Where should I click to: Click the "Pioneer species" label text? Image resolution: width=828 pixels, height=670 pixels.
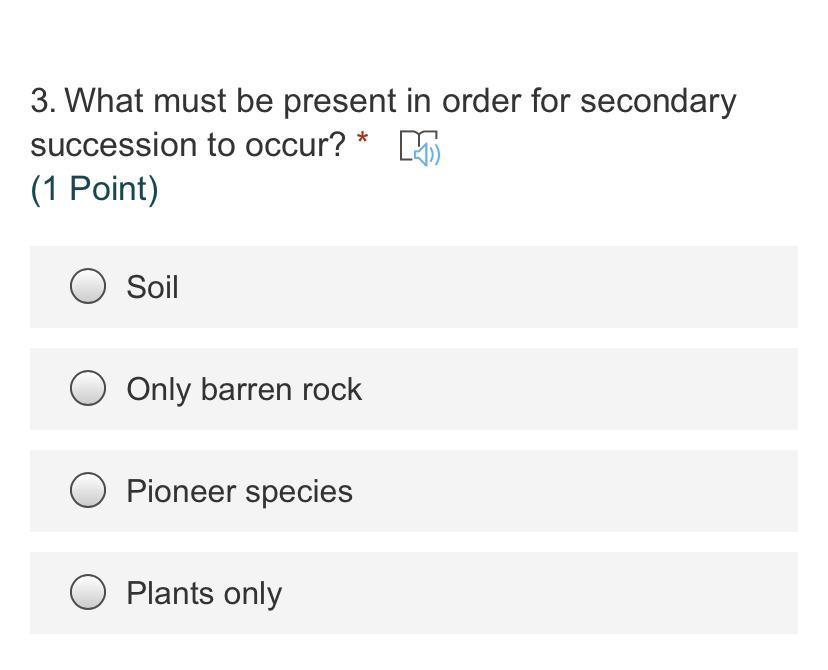pyautogui.click(x=239, y=491)
